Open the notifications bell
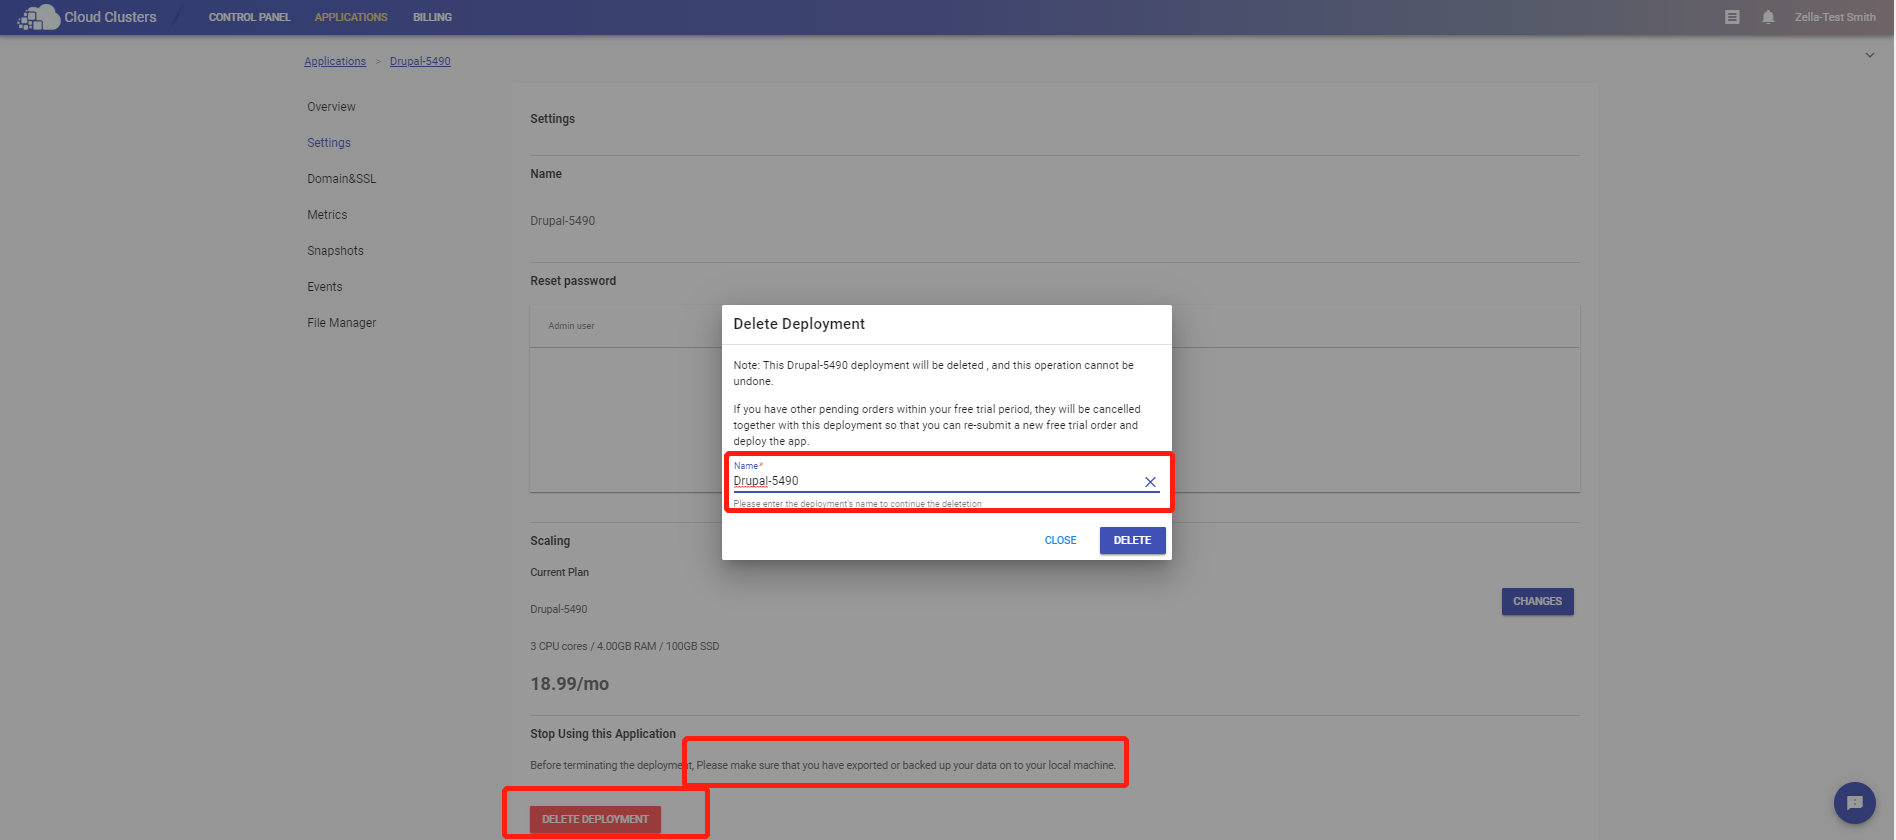 tap(1768, 17)
